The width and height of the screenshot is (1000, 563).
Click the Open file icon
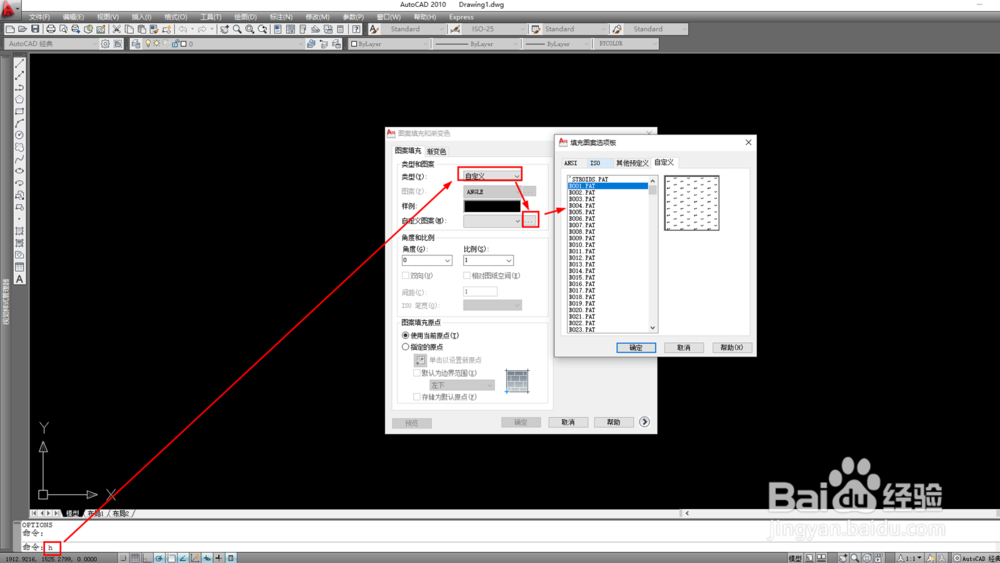pyautogui.click(x=22, y=29)
